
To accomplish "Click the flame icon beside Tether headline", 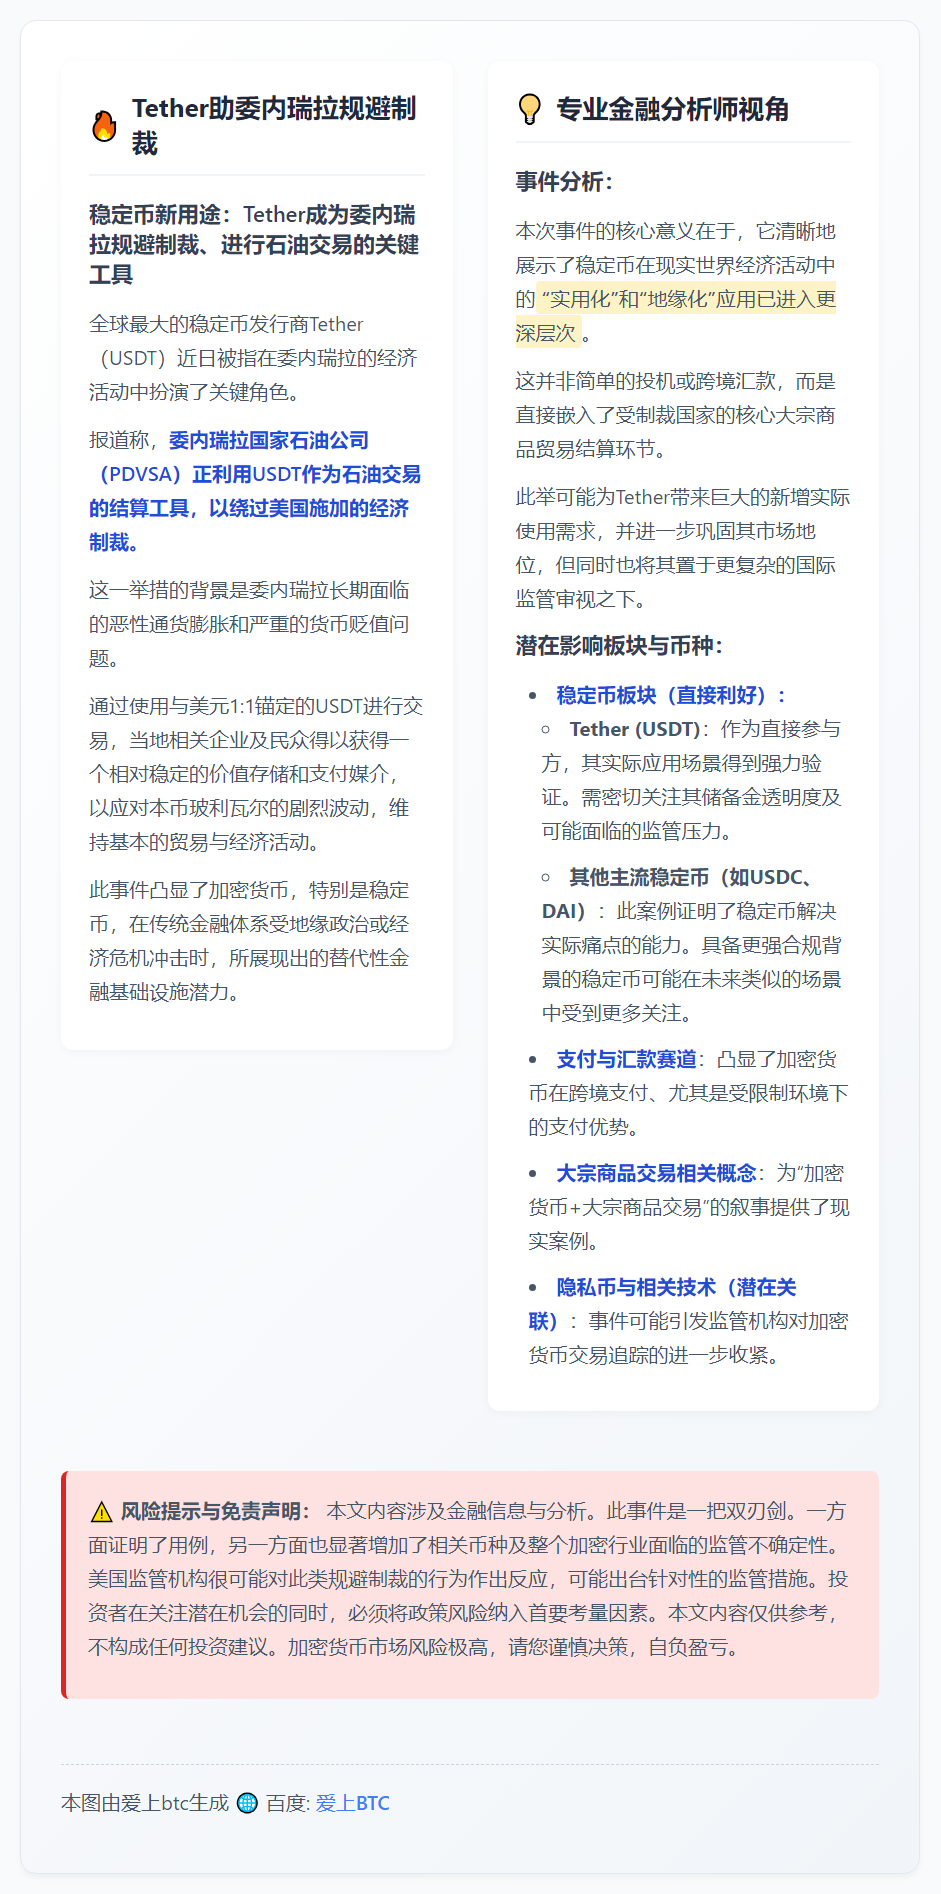I will [x=104, y=126].
